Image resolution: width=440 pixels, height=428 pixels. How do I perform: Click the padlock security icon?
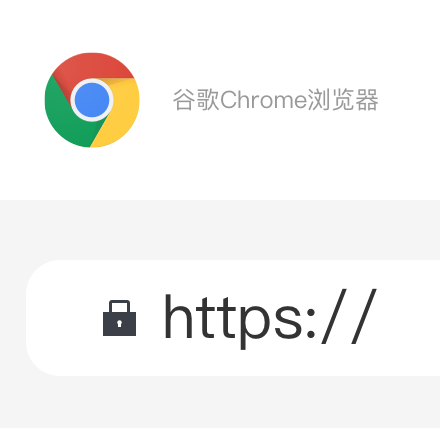(x=119, y=318)
